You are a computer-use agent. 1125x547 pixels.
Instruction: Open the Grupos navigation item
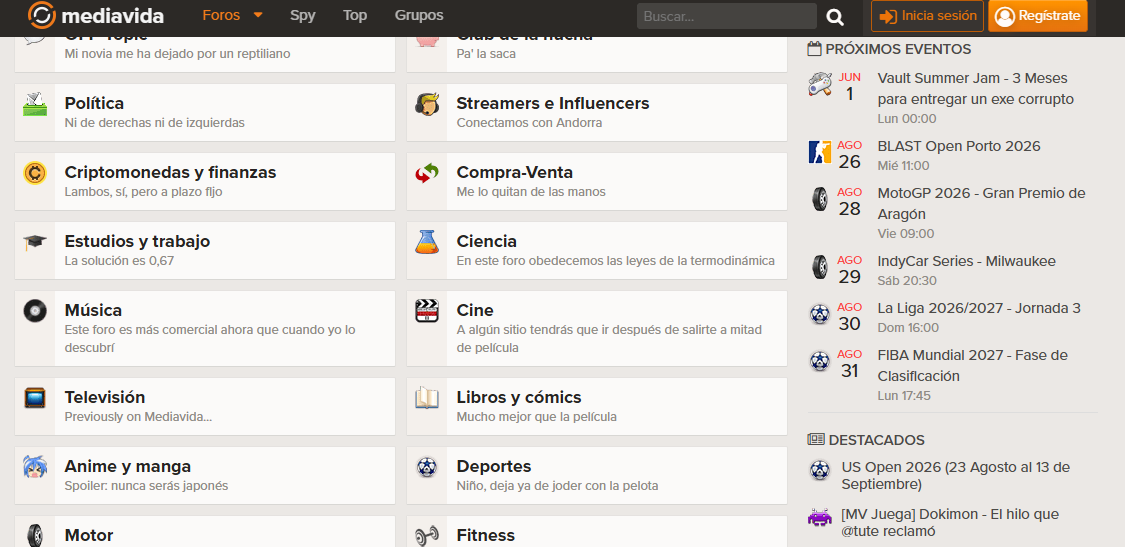[x=419, y=15]
